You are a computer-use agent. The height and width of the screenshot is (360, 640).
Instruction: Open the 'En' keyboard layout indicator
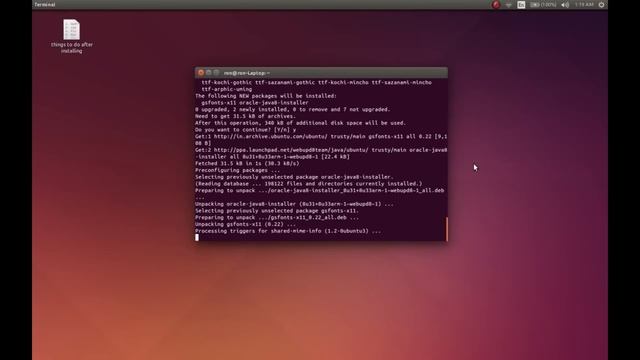pos(521,5)
